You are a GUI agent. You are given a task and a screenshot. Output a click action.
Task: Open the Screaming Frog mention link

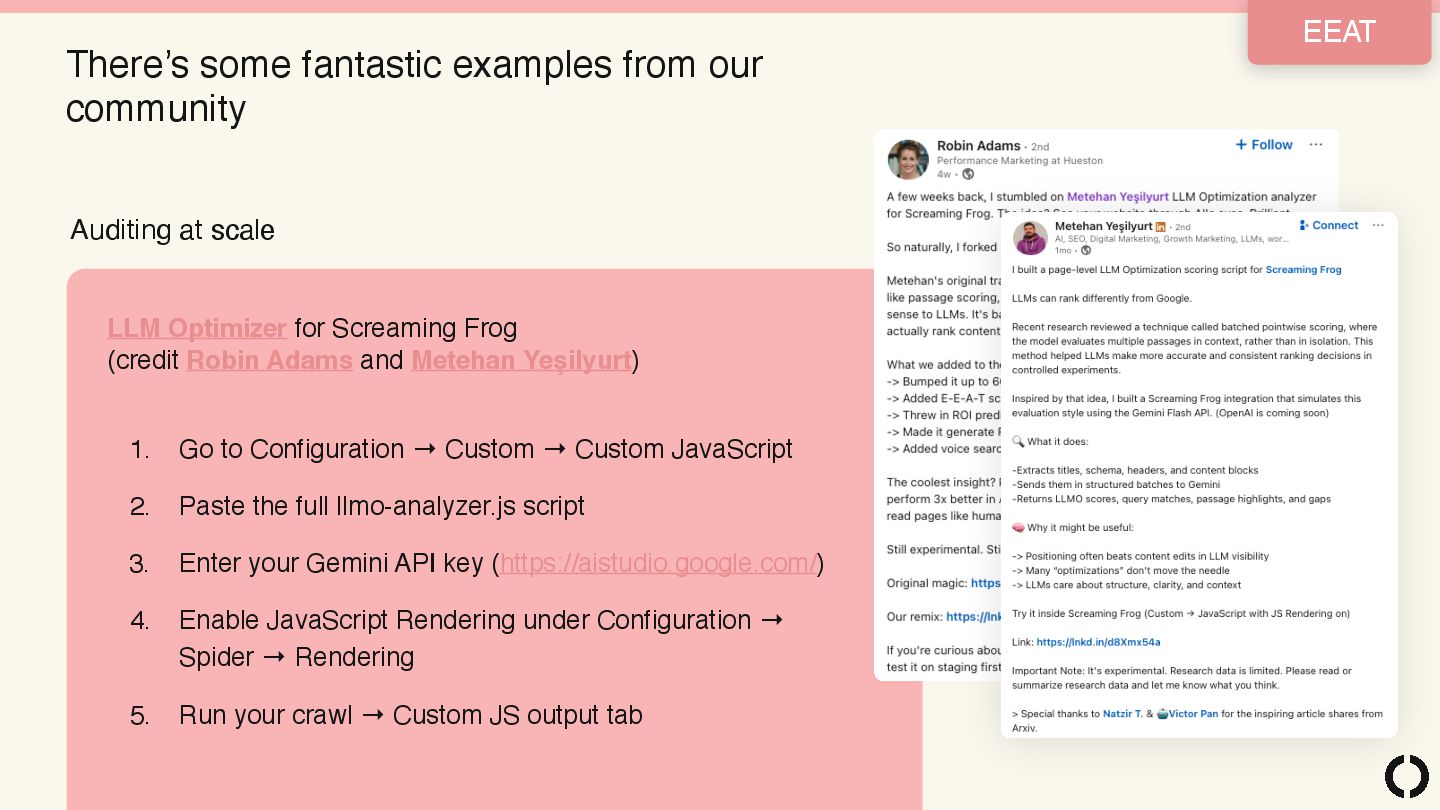pyautogui.click(x=1303, y=270)
